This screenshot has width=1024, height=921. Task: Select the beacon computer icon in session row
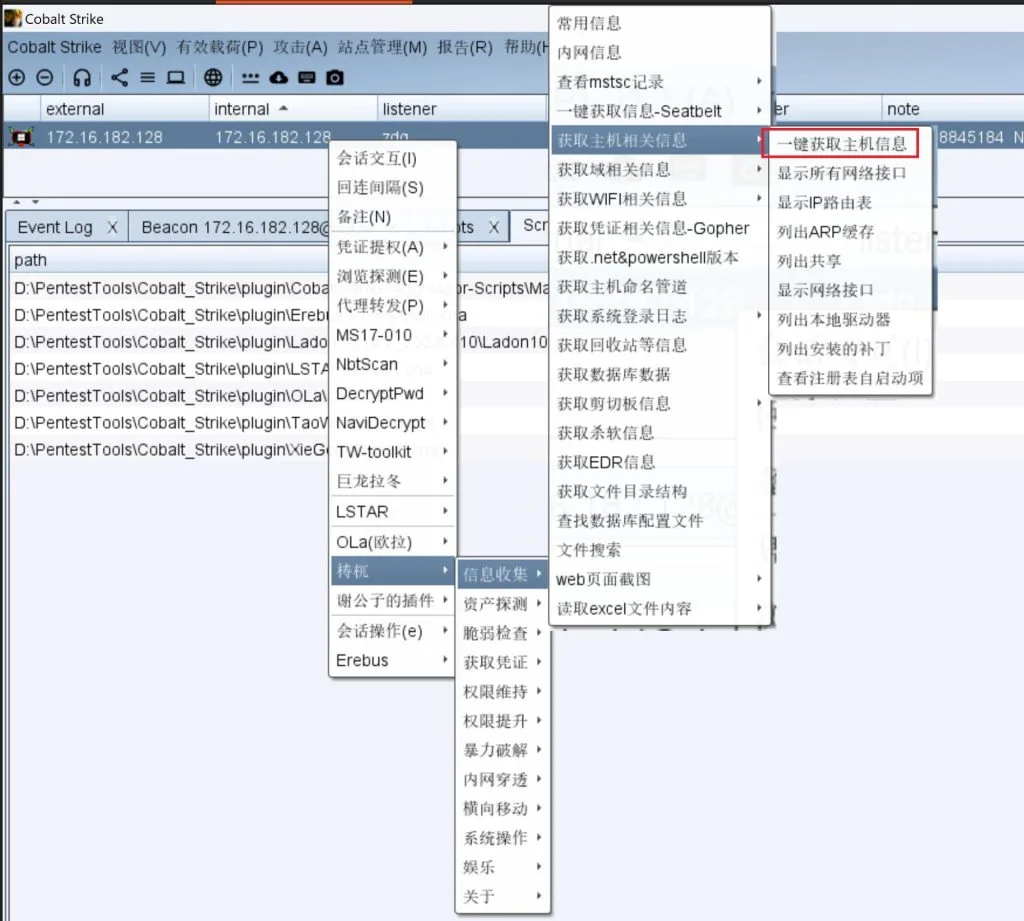click(21, 137)
